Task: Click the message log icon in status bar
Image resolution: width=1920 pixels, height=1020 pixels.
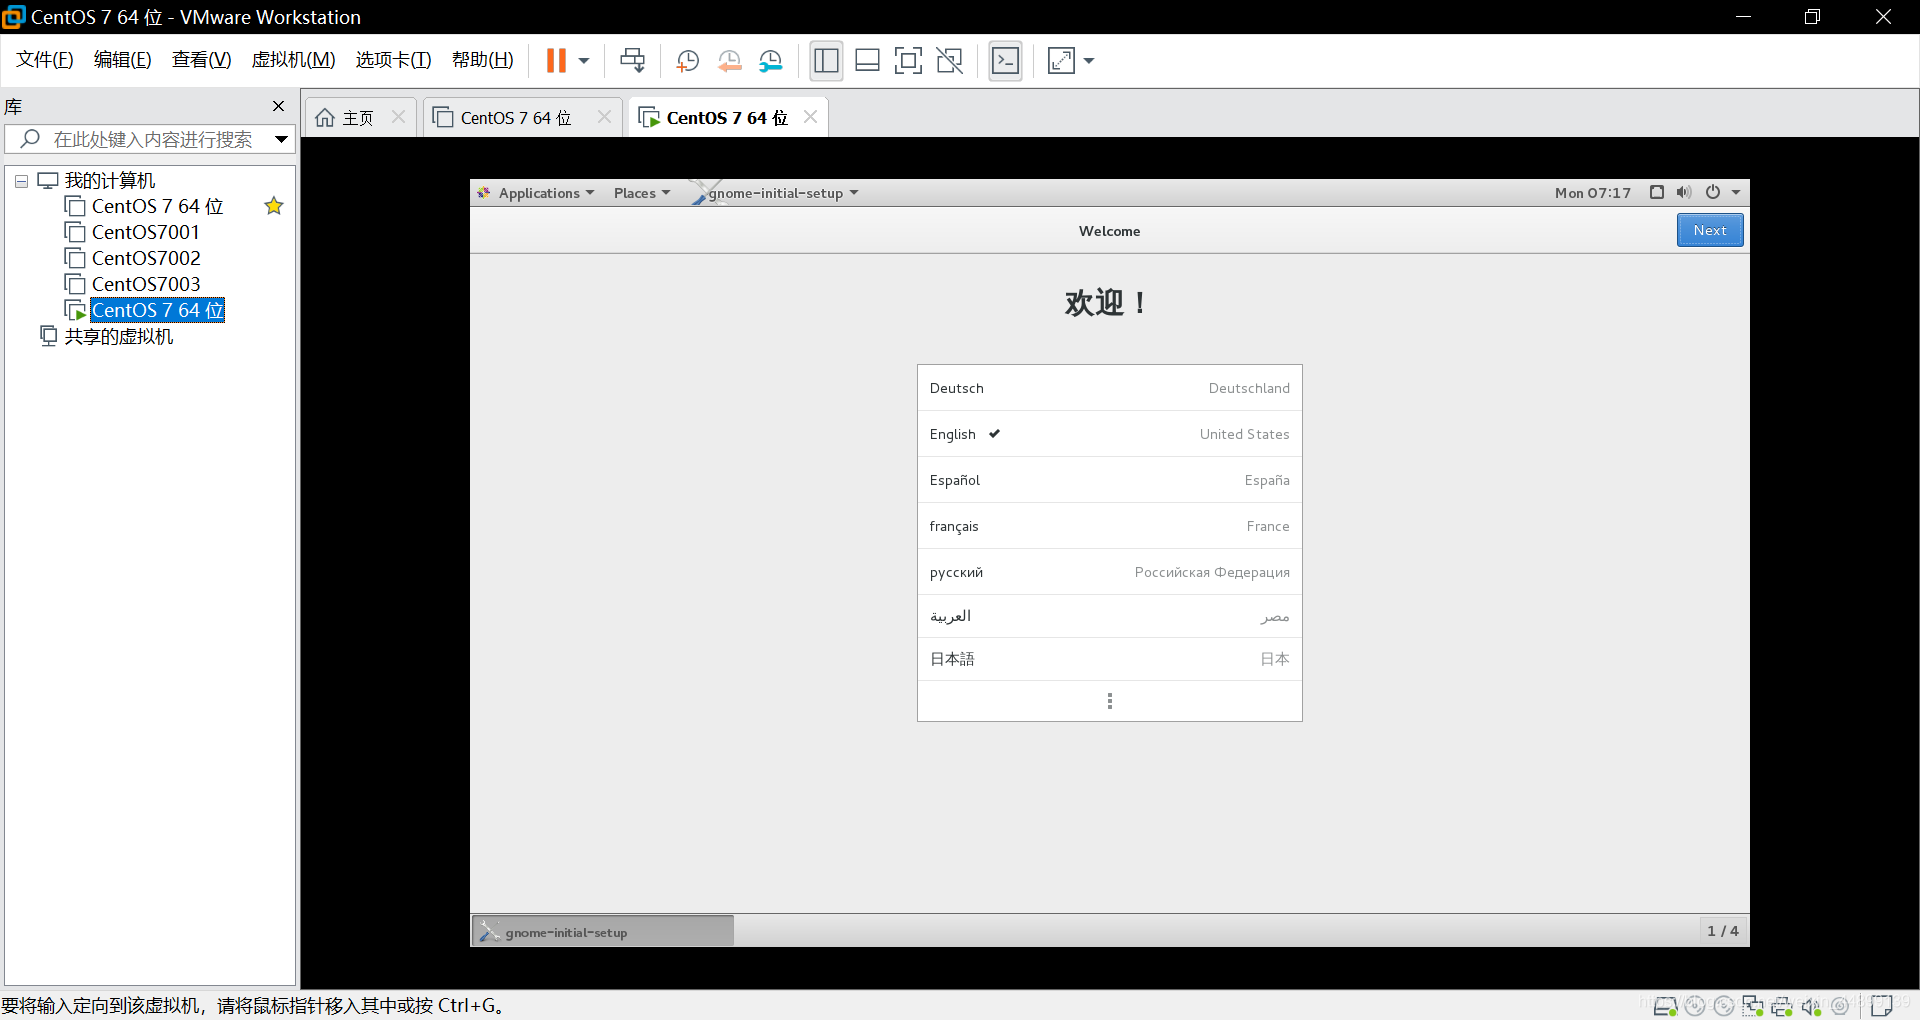Action: click(x=1882, y=1006)
